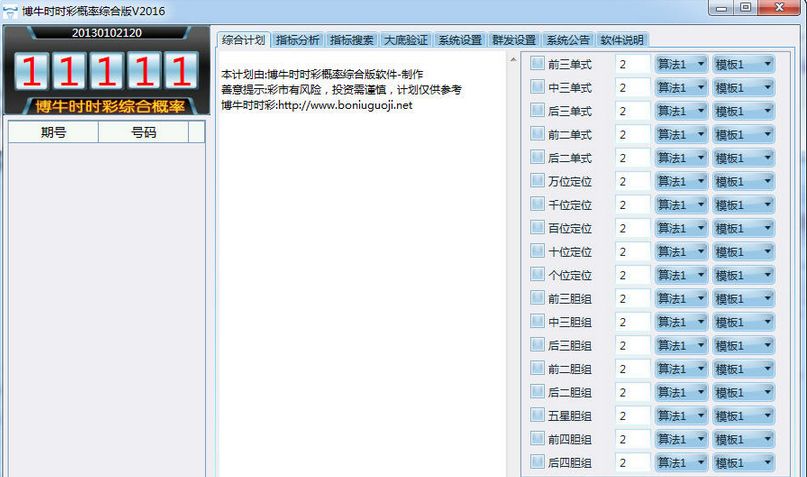Check the 后二单式 option
The width and height of the screenshot is (807, 477).
(x=537, y=157)
